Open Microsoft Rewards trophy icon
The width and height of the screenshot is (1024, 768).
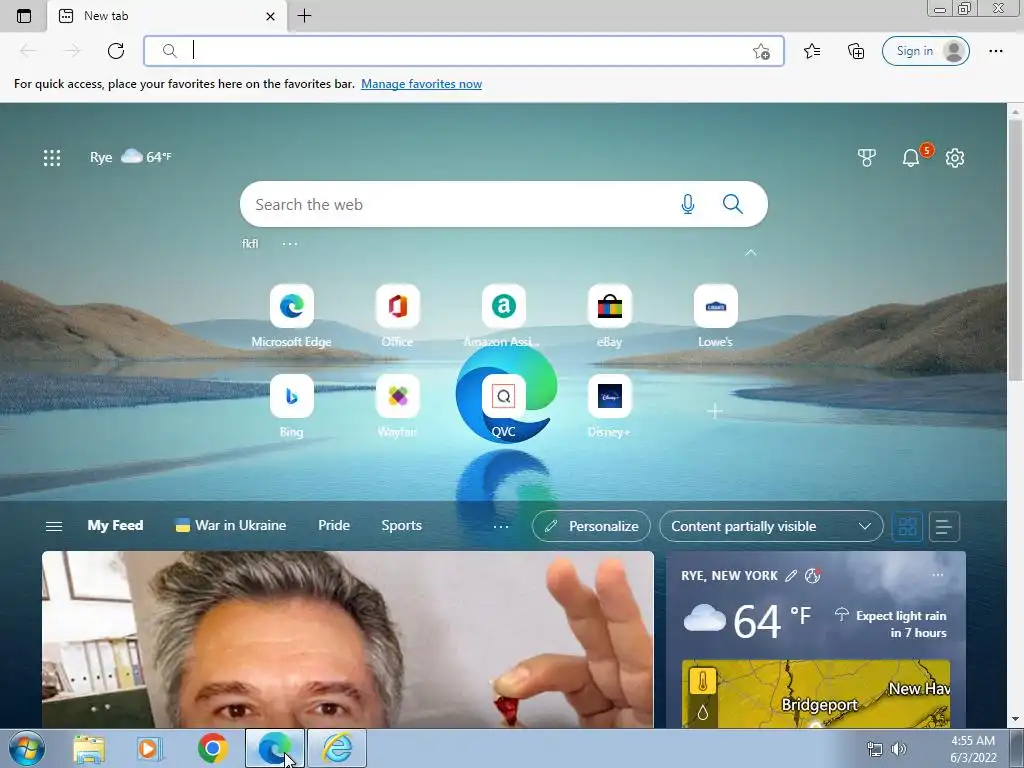click(867, 157)
